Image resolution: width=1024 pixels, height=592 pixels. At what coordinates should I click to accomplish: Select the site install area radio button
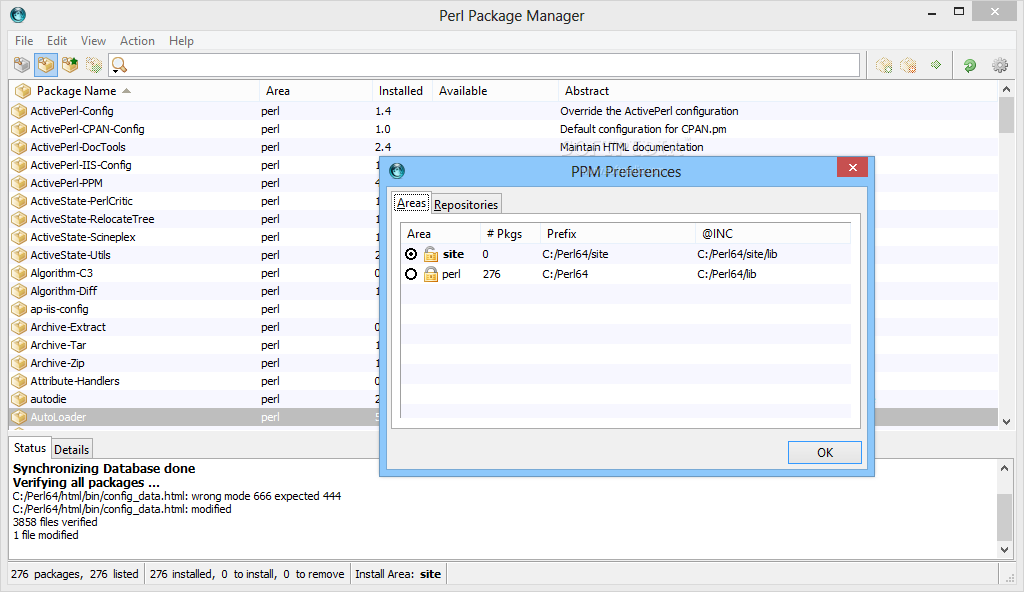click(411, 254)
